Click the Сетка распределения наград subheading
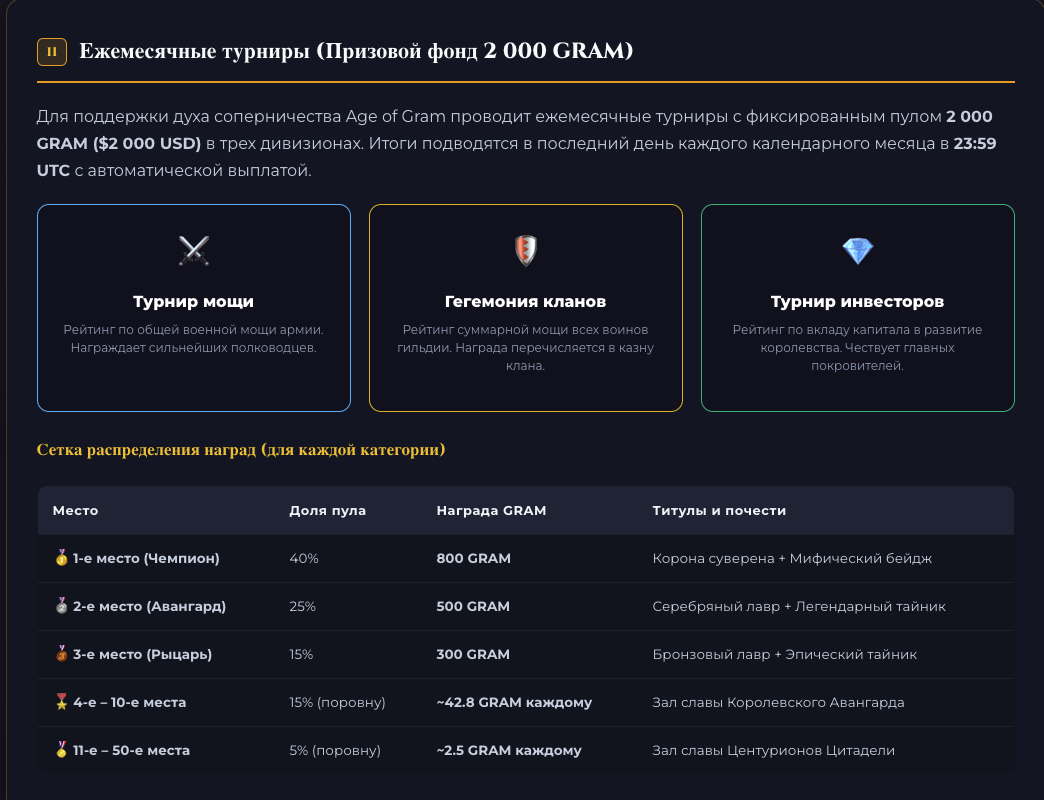Screen dimensions: 1044x800 click(x=241, y=450)
